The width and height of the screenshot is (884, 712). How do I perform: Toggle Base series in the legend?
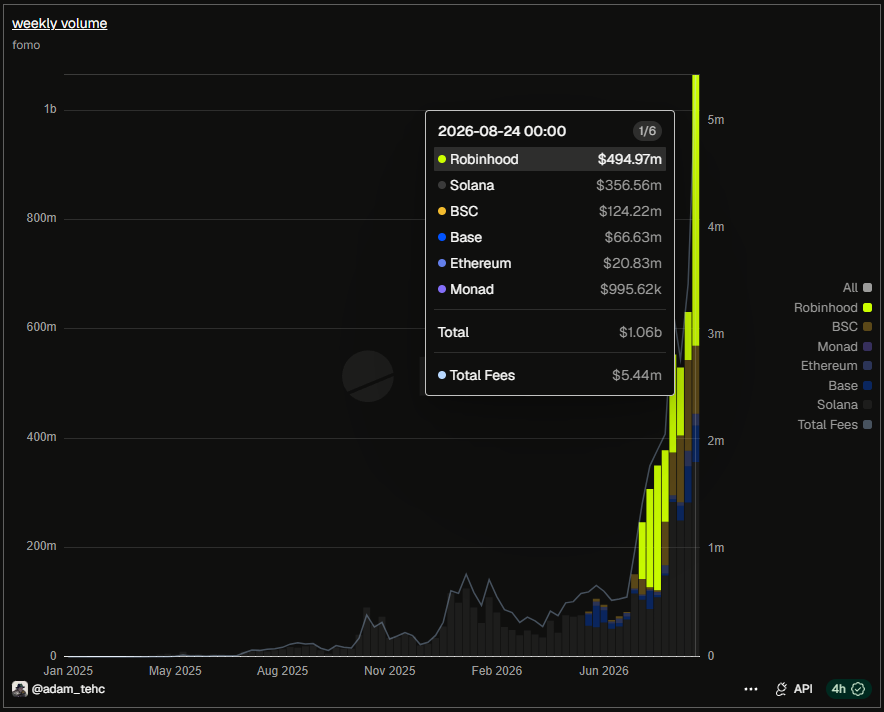(850, 386)
